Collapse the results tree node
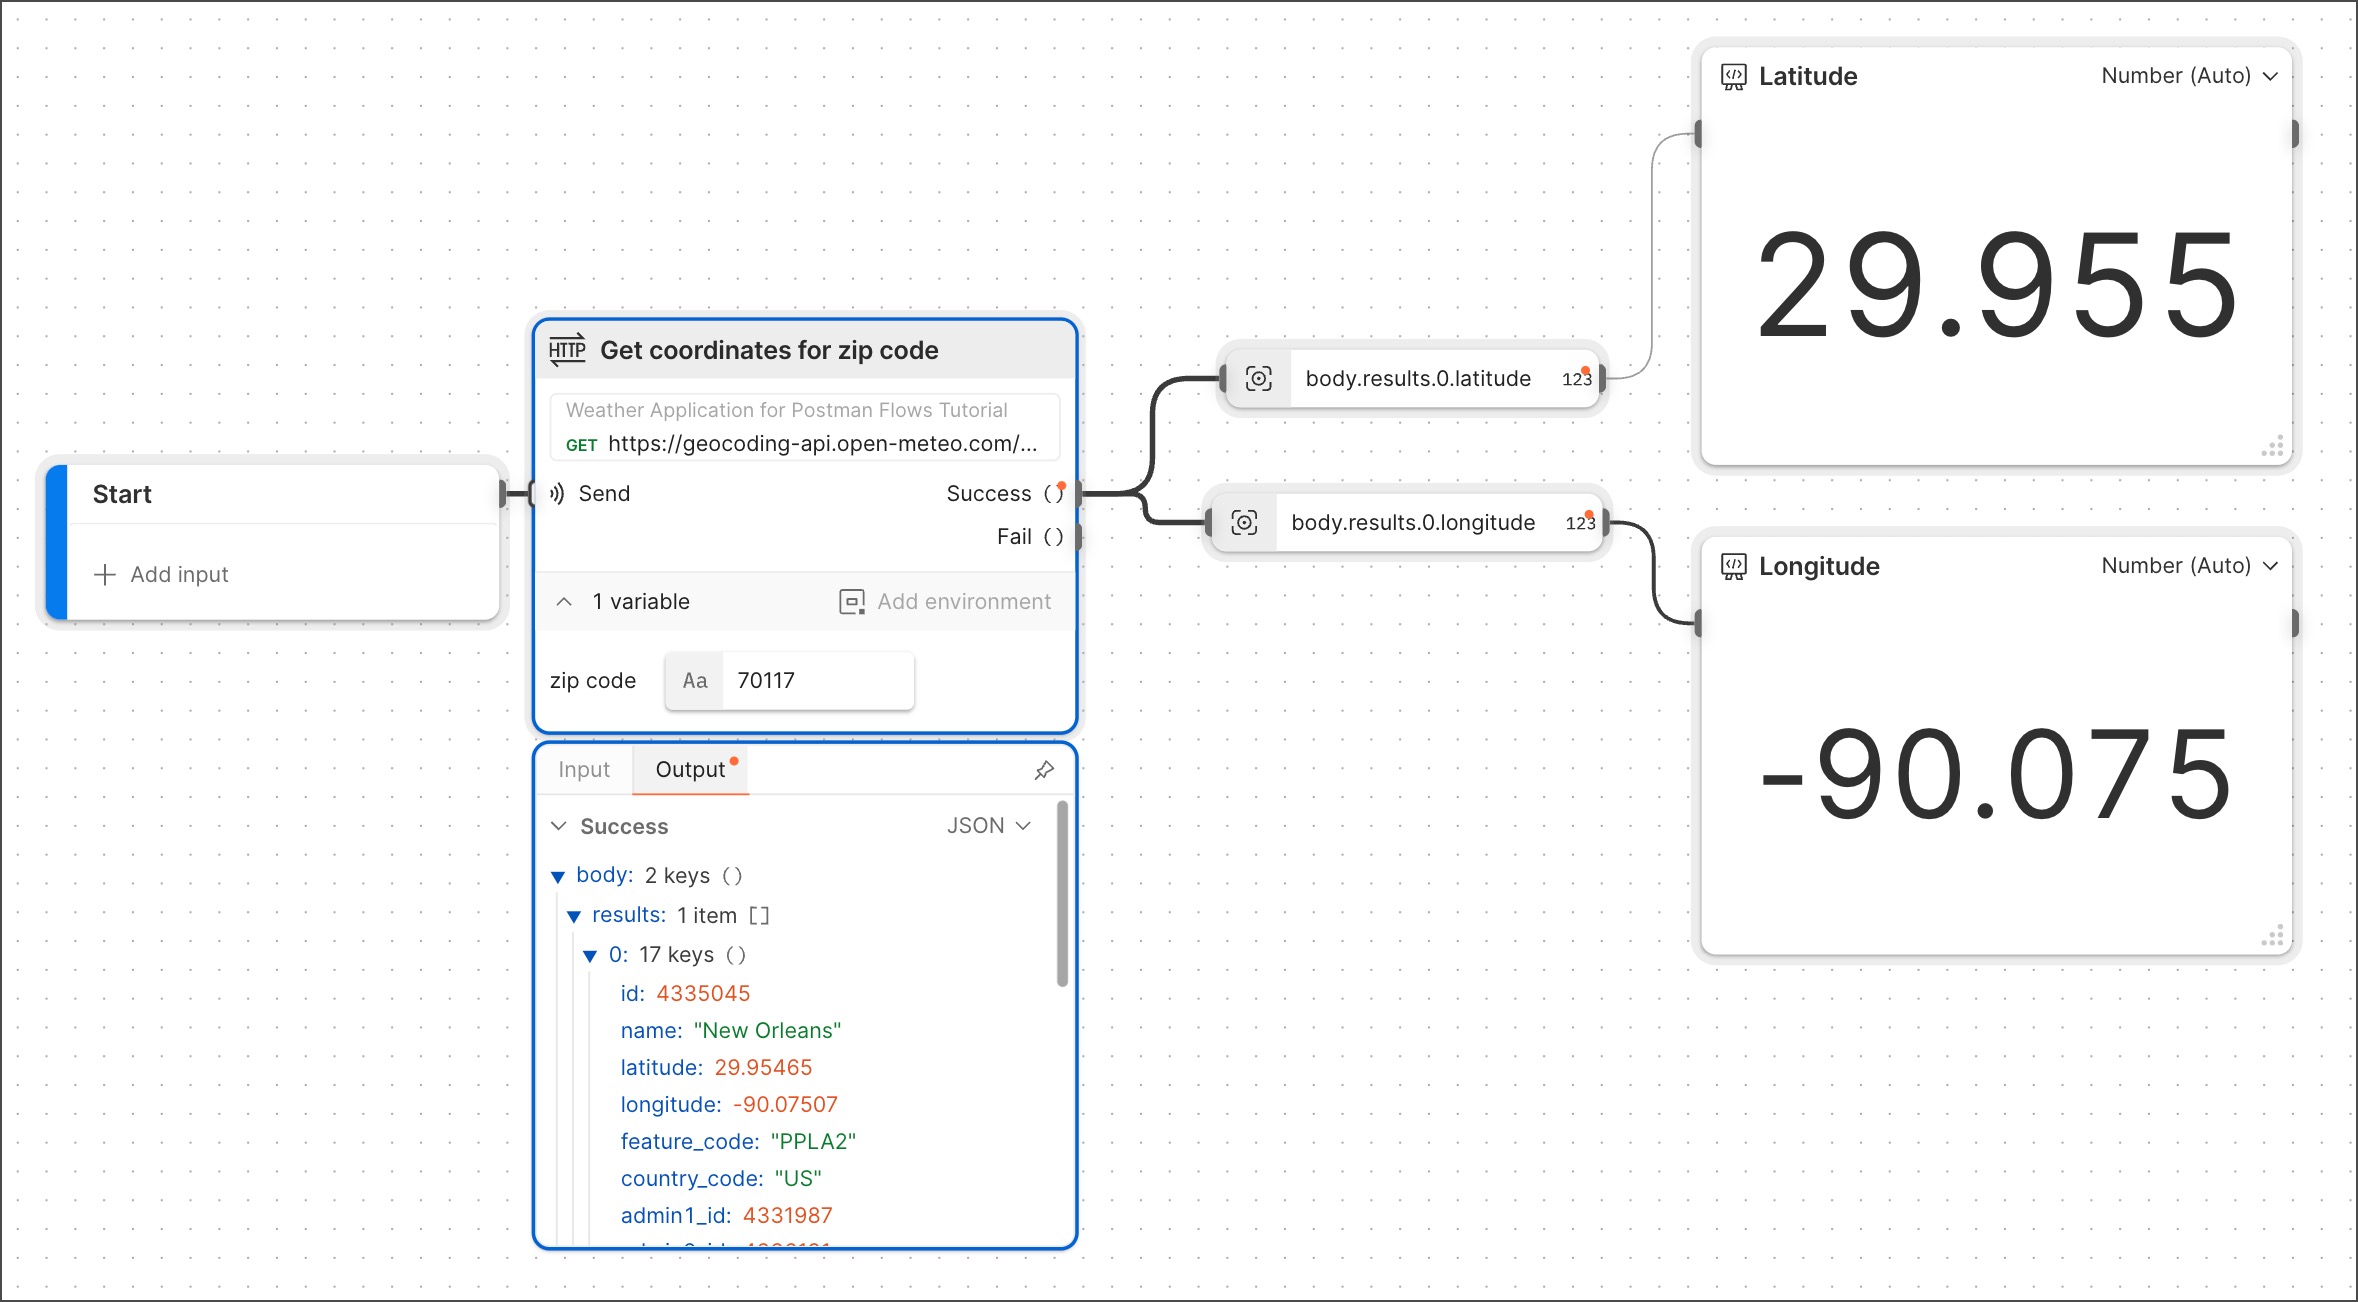The height and width of the screenshot is (1302, 2358). coord(574,916)
